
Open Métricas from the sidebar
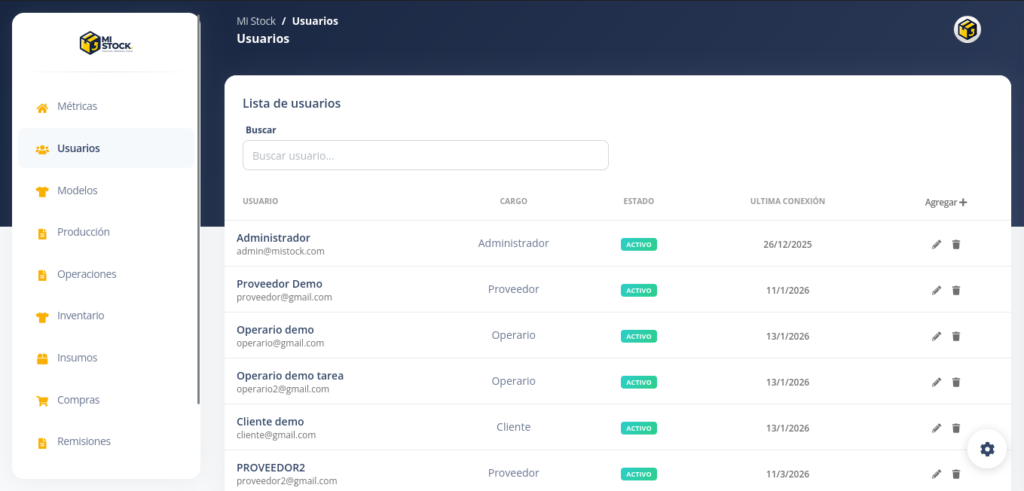coord(77,106)
